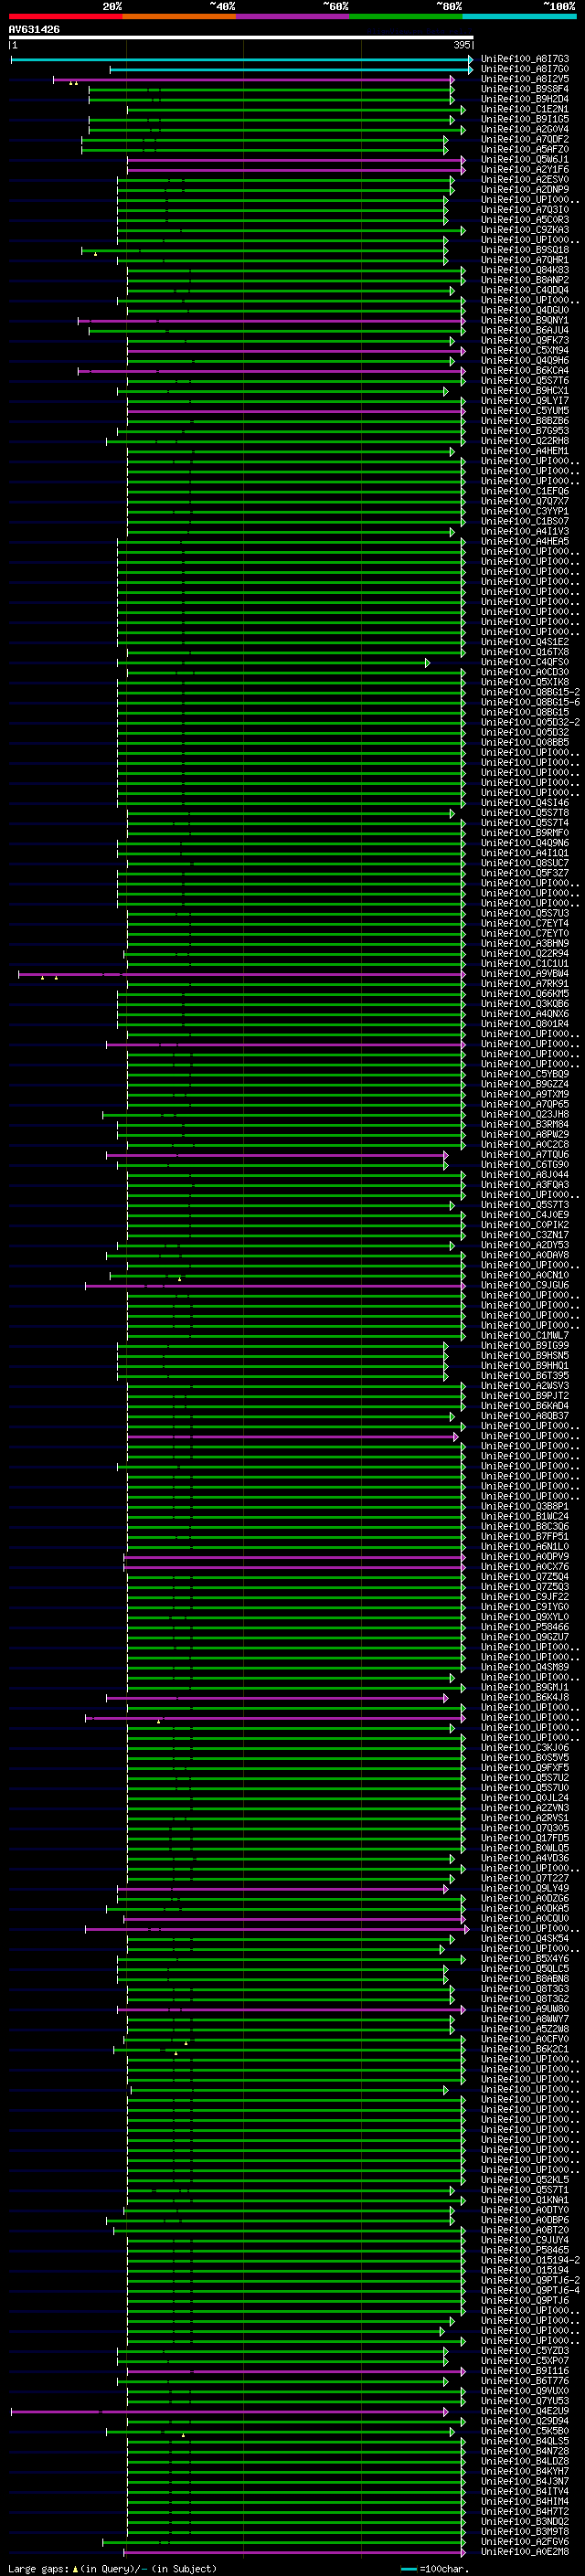Click hit label UniRef100_A9UW80
This screenshot has width=585, height=2576.
pyautogui.click(x=524, y=2008)
